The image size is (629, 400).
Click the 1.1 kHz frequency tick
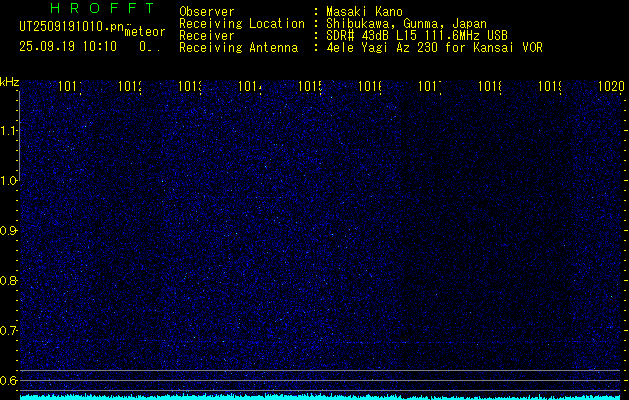tap(9, 130)
